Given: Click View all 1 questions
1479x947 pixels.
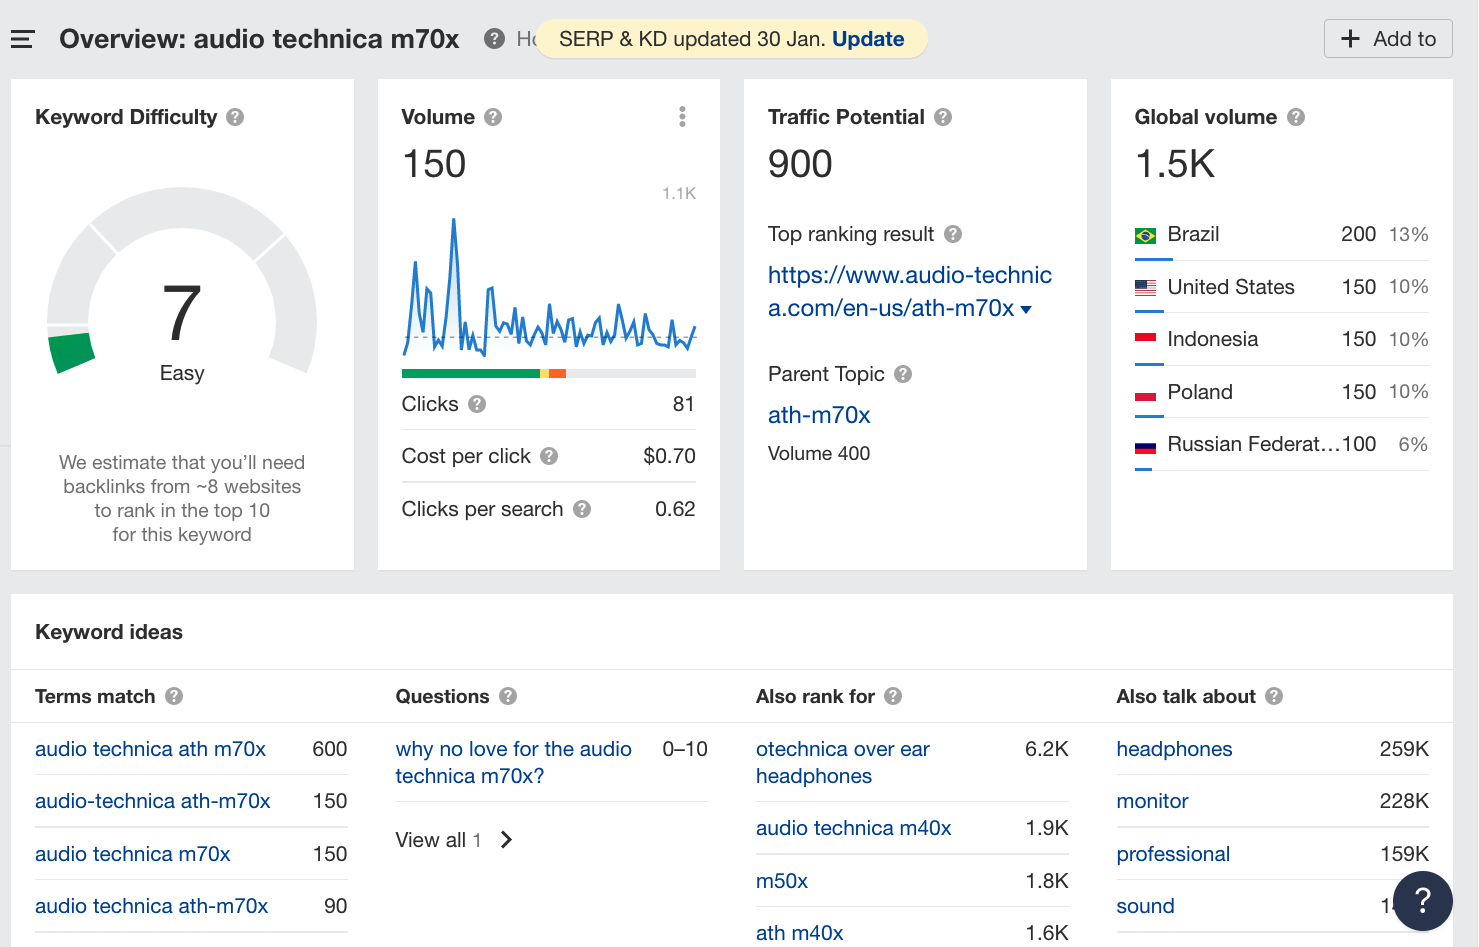Looking at the screenshot, I should (454, 840).
